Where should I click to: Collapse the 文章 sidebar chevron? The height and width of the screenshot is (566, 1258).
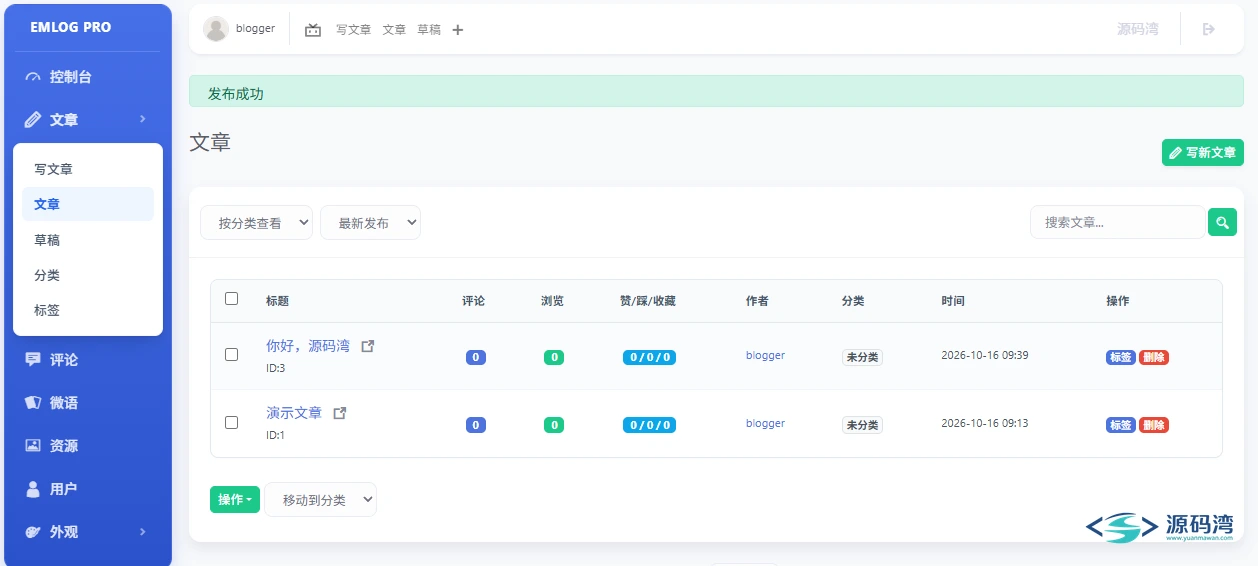[143, 120]
